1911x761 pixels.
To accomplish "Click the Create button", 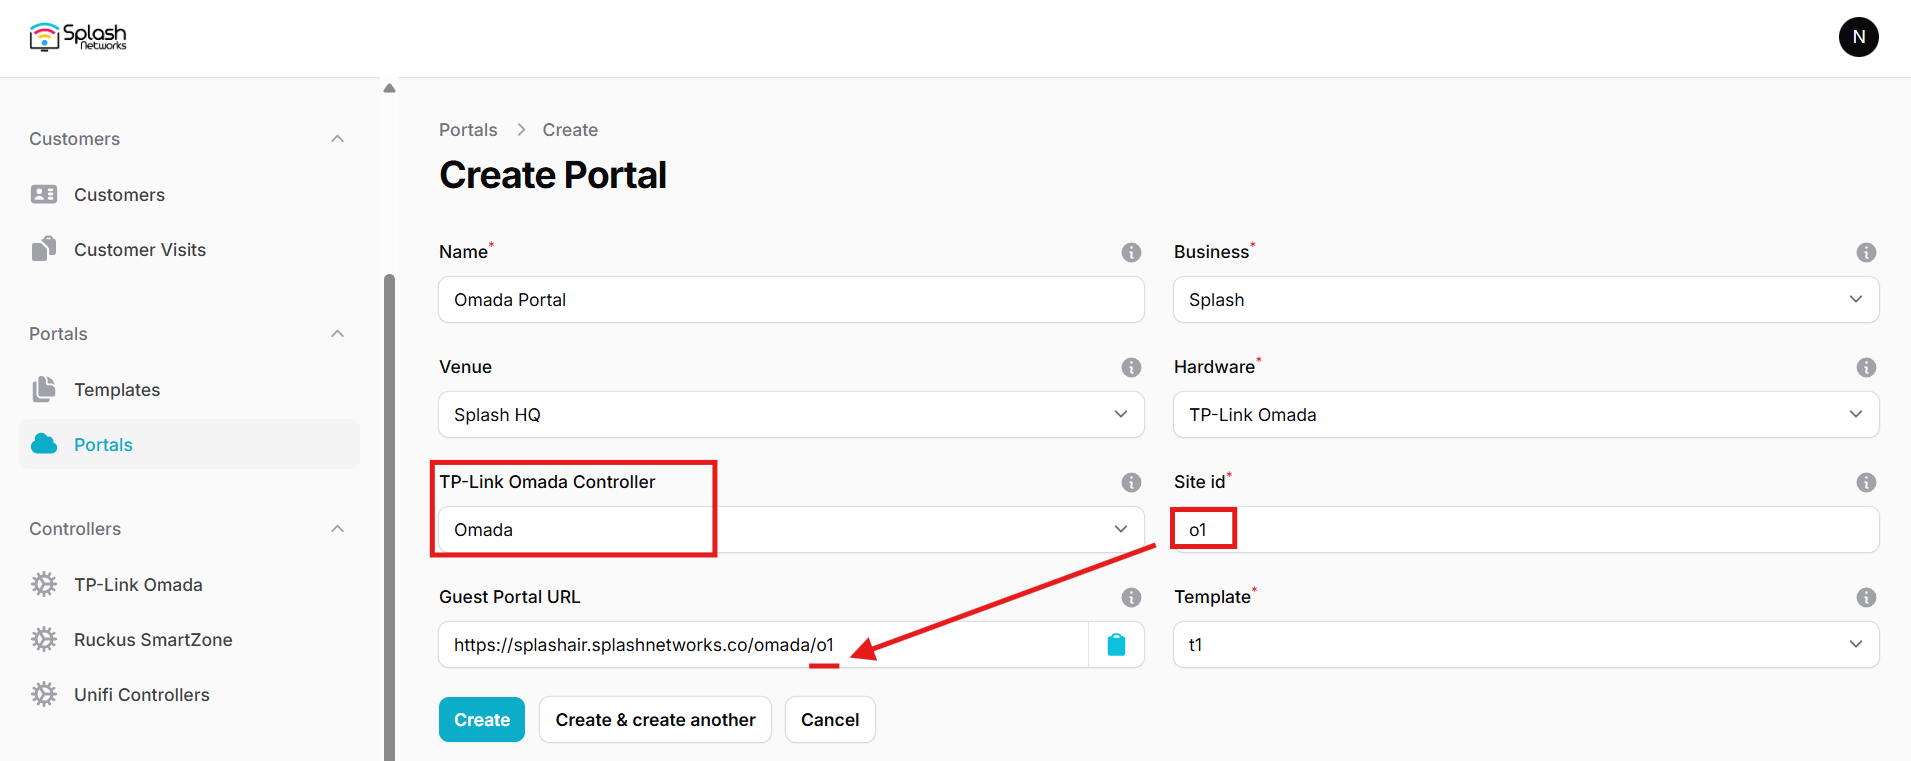I will 482,720.
